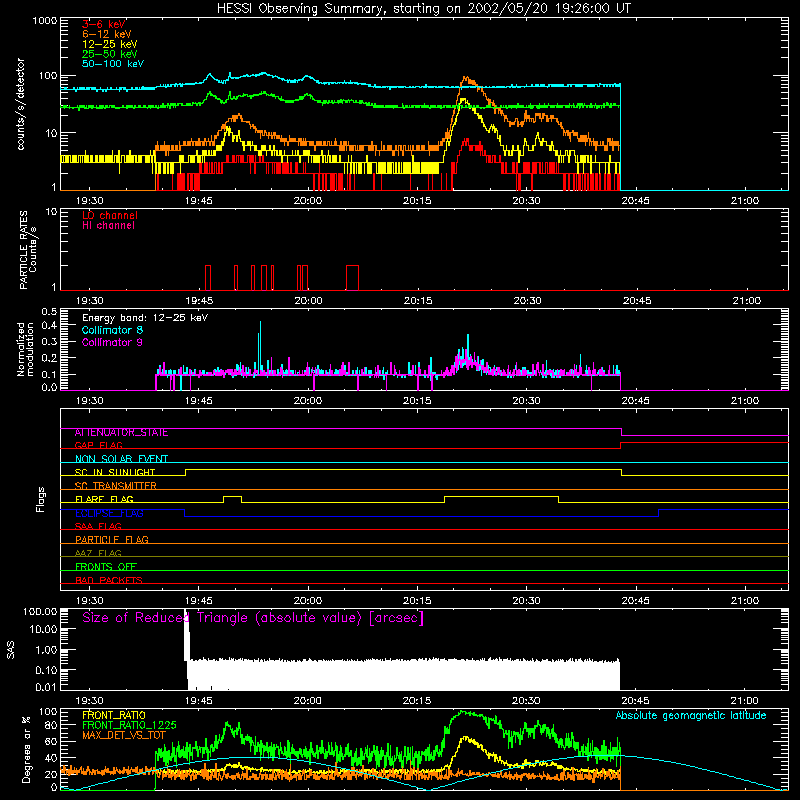The width and height of the screenshot is (800, 800).
Task: Click the 'Degrees or %' axis label
Action: pyautogui.click(x=26, y=749)
